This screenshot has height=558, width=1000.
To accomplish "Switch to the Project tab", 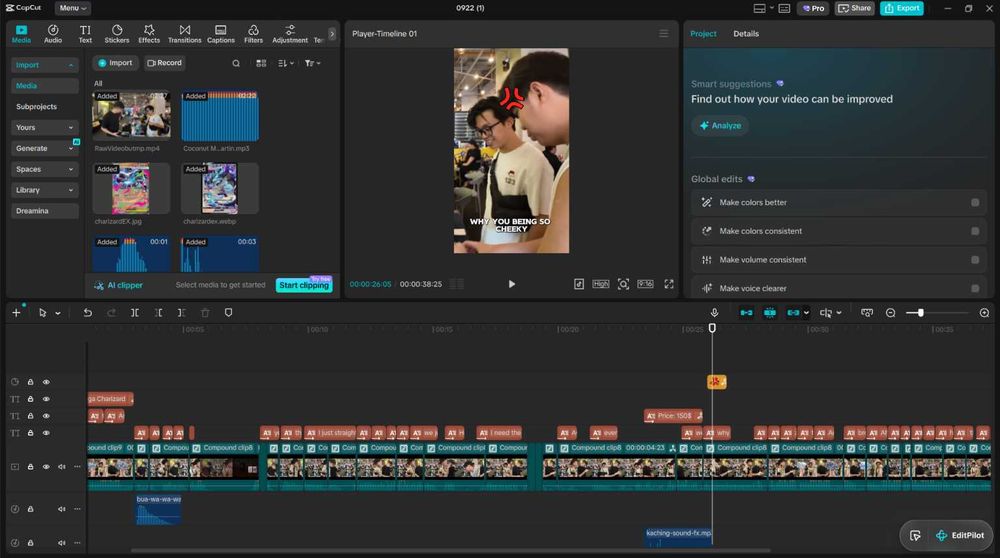I will click(x=703, y=34).
